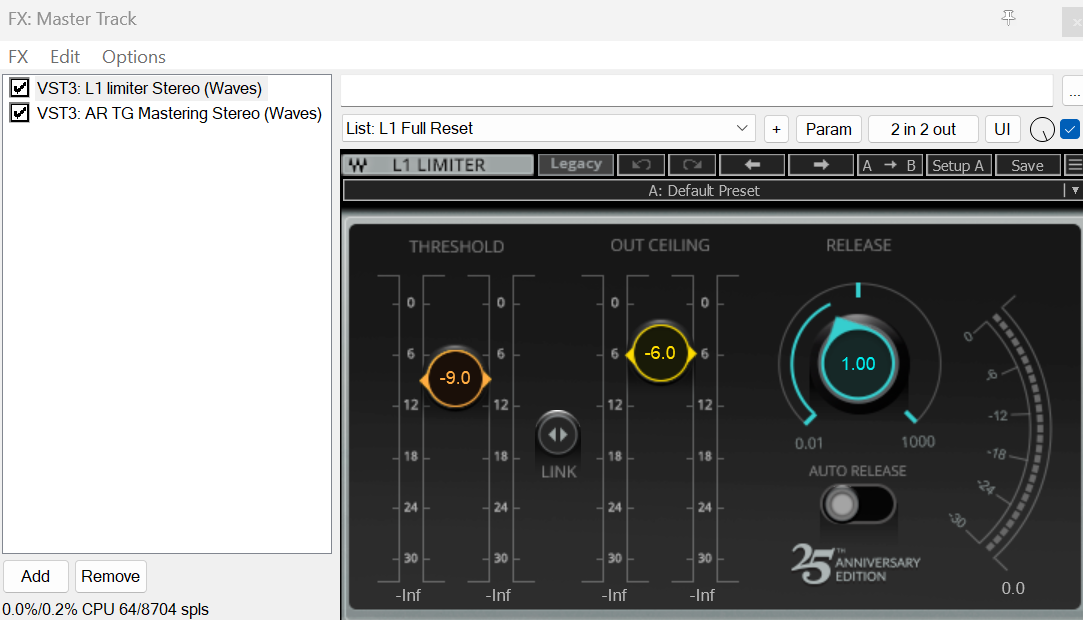Expand the Default Preset menu arrow
Image resolution: width=1083 pixels, height=620 pixels.
(1075, 191)
